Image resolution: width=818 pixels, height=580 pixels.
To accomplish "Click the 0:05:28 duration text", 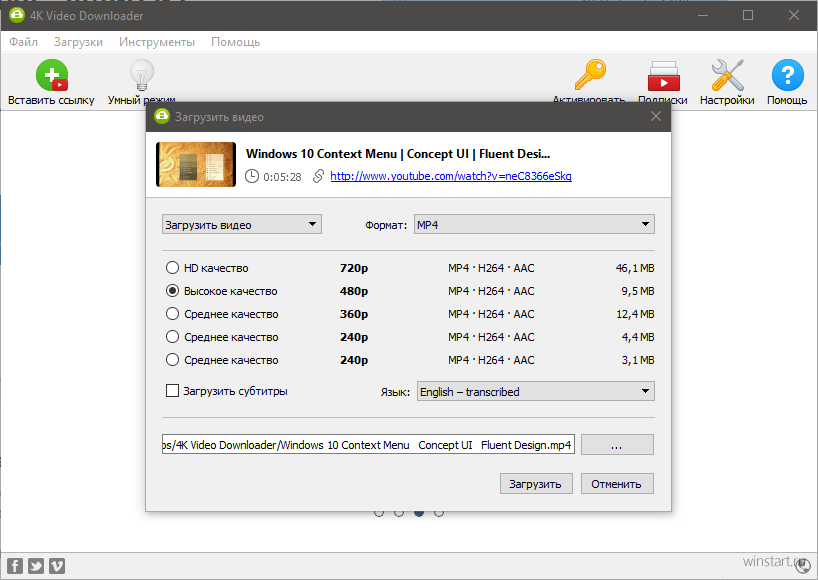I will coord(282,177).
